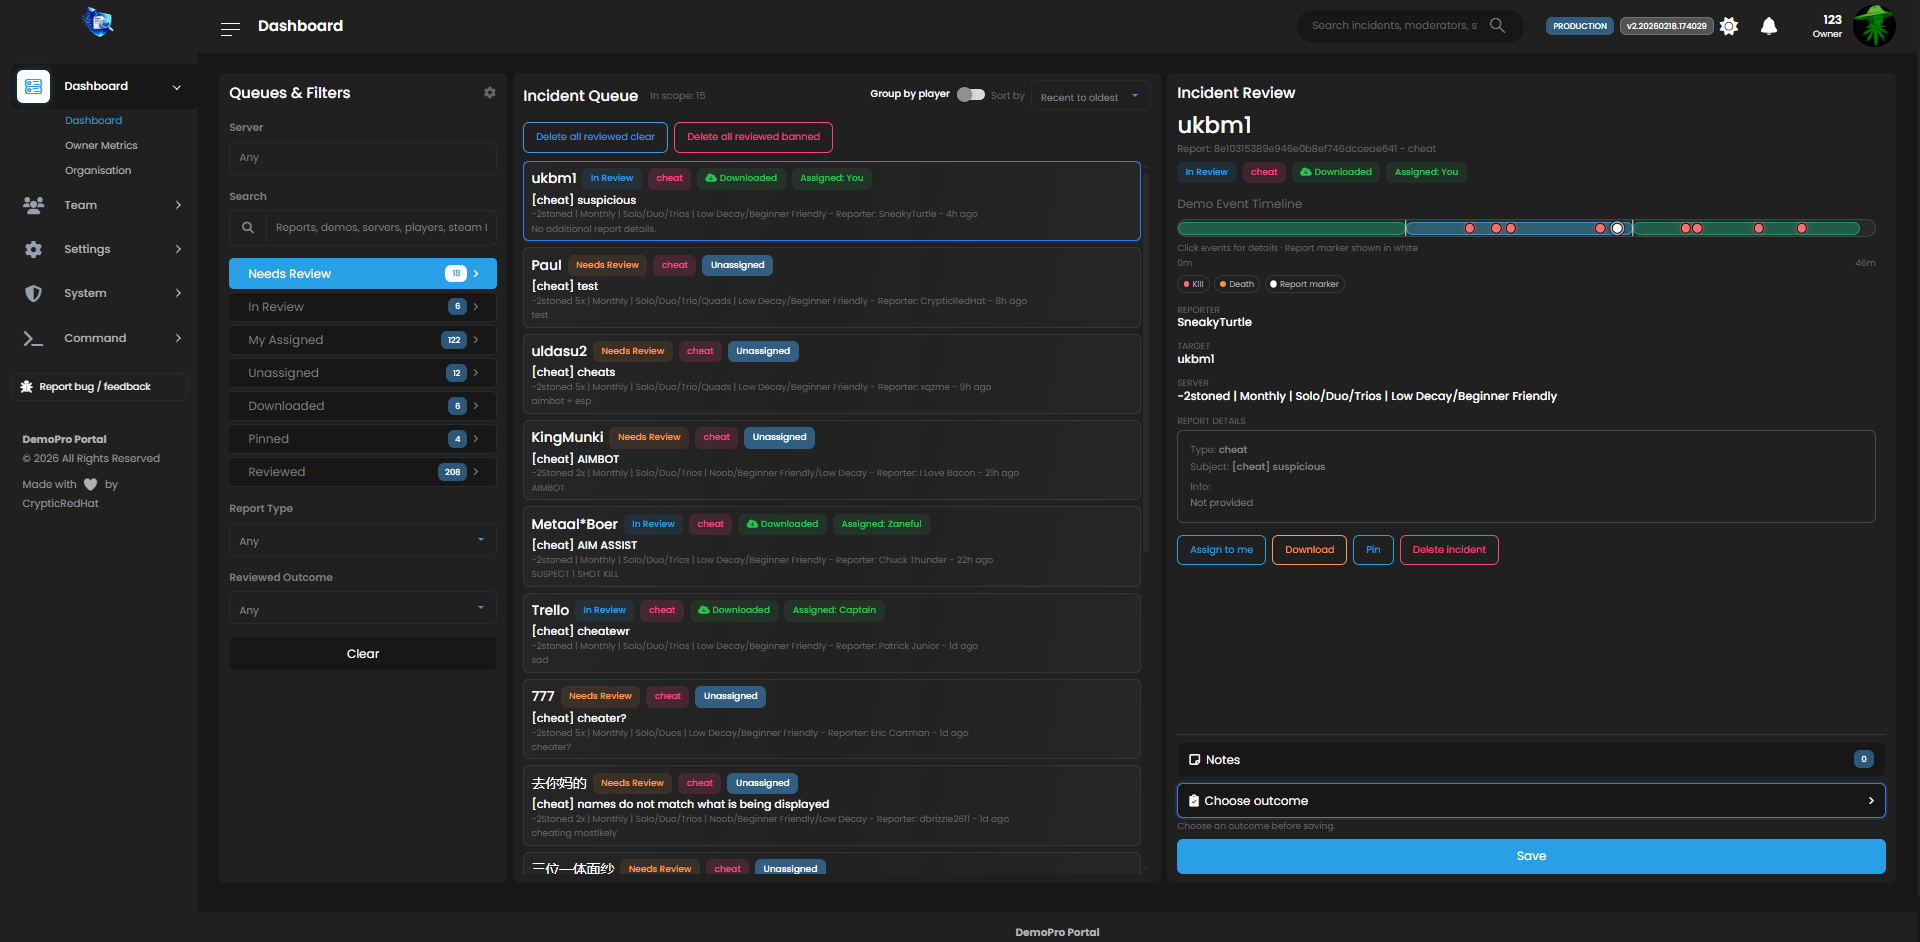Expand the Report Type dropdown
This screenshot has height=942, width=1920.
[362, 541]
